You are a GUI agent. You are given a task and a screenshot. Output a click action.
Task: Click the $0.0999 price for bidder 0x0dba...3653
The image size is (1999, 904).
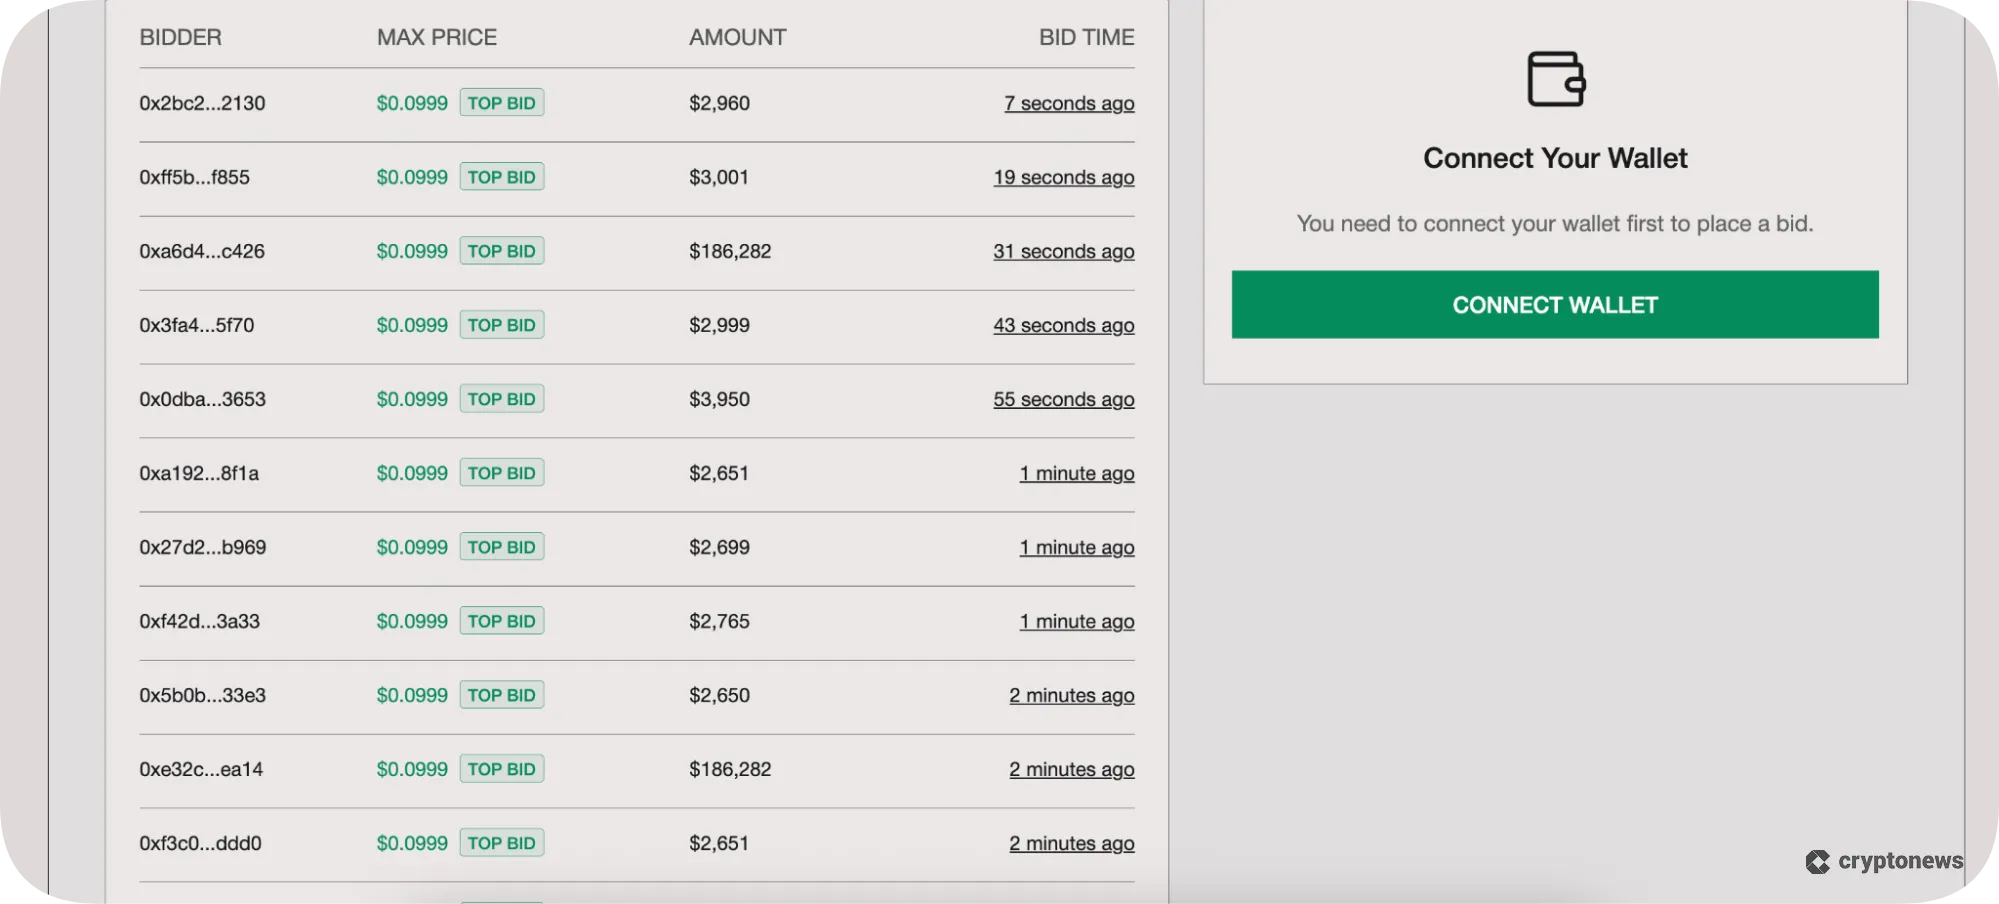tap(411, 398)
